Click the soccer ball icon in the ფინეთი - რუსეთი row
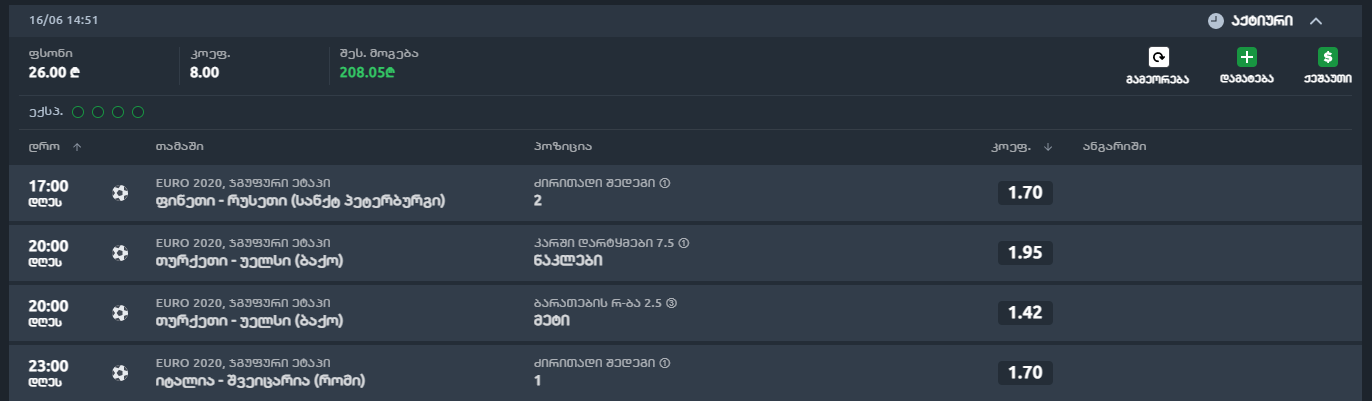Screen dimensions: 1372x401 tap(120, 193)
